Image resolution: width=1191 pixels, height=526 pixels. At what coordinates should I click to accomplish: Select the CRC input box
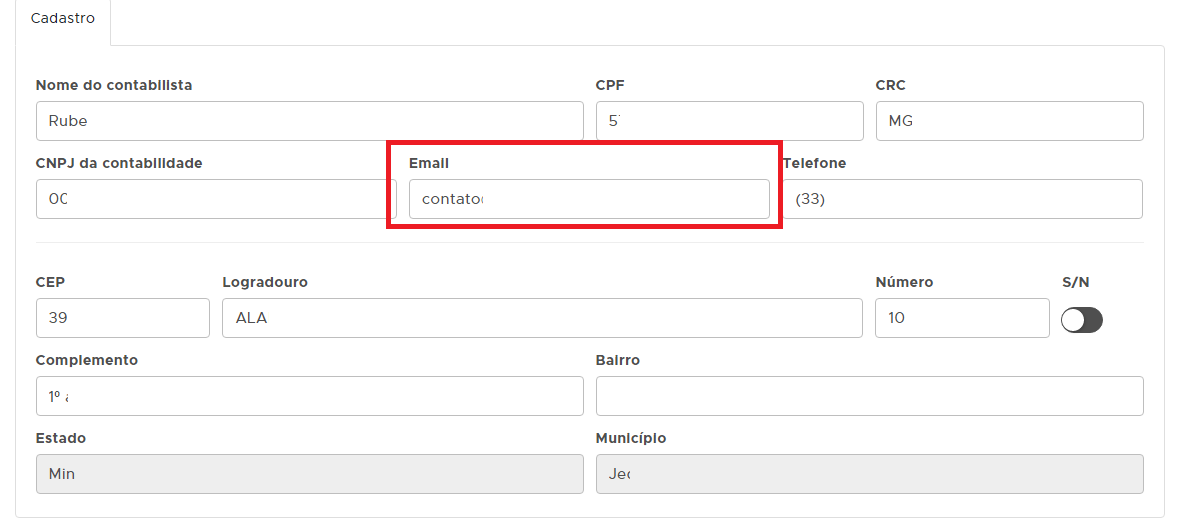(1009, 121)
